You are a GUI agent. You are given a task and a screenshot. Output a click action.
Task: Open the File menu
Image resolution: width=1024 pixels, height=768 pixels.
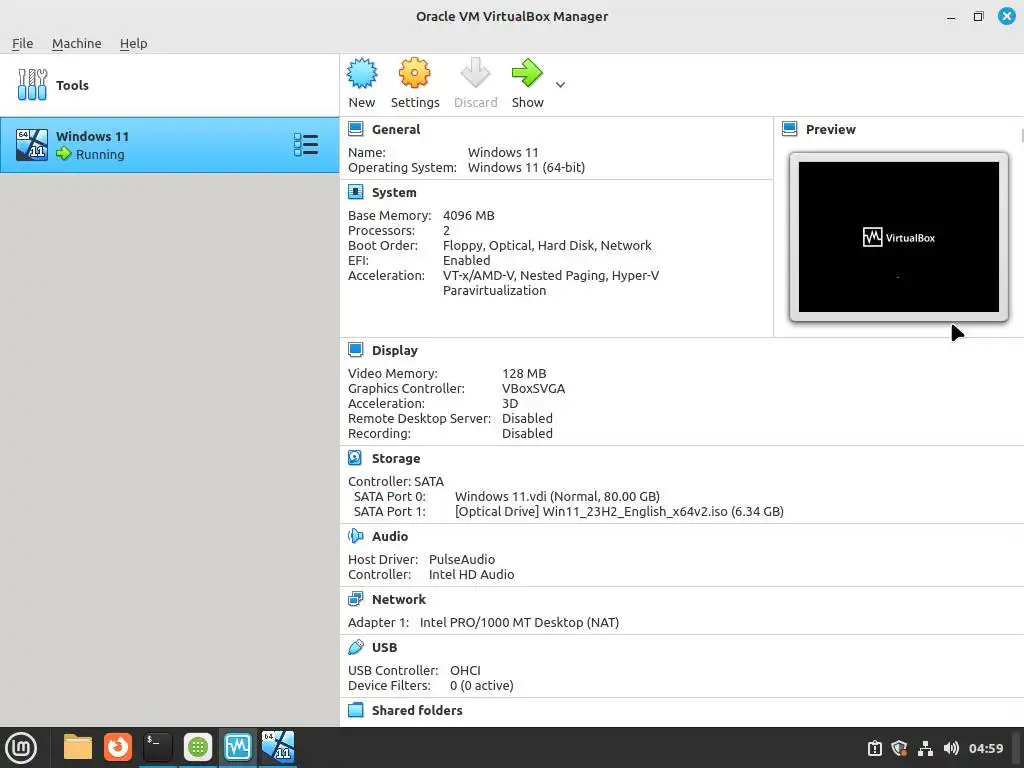[22, 43]
